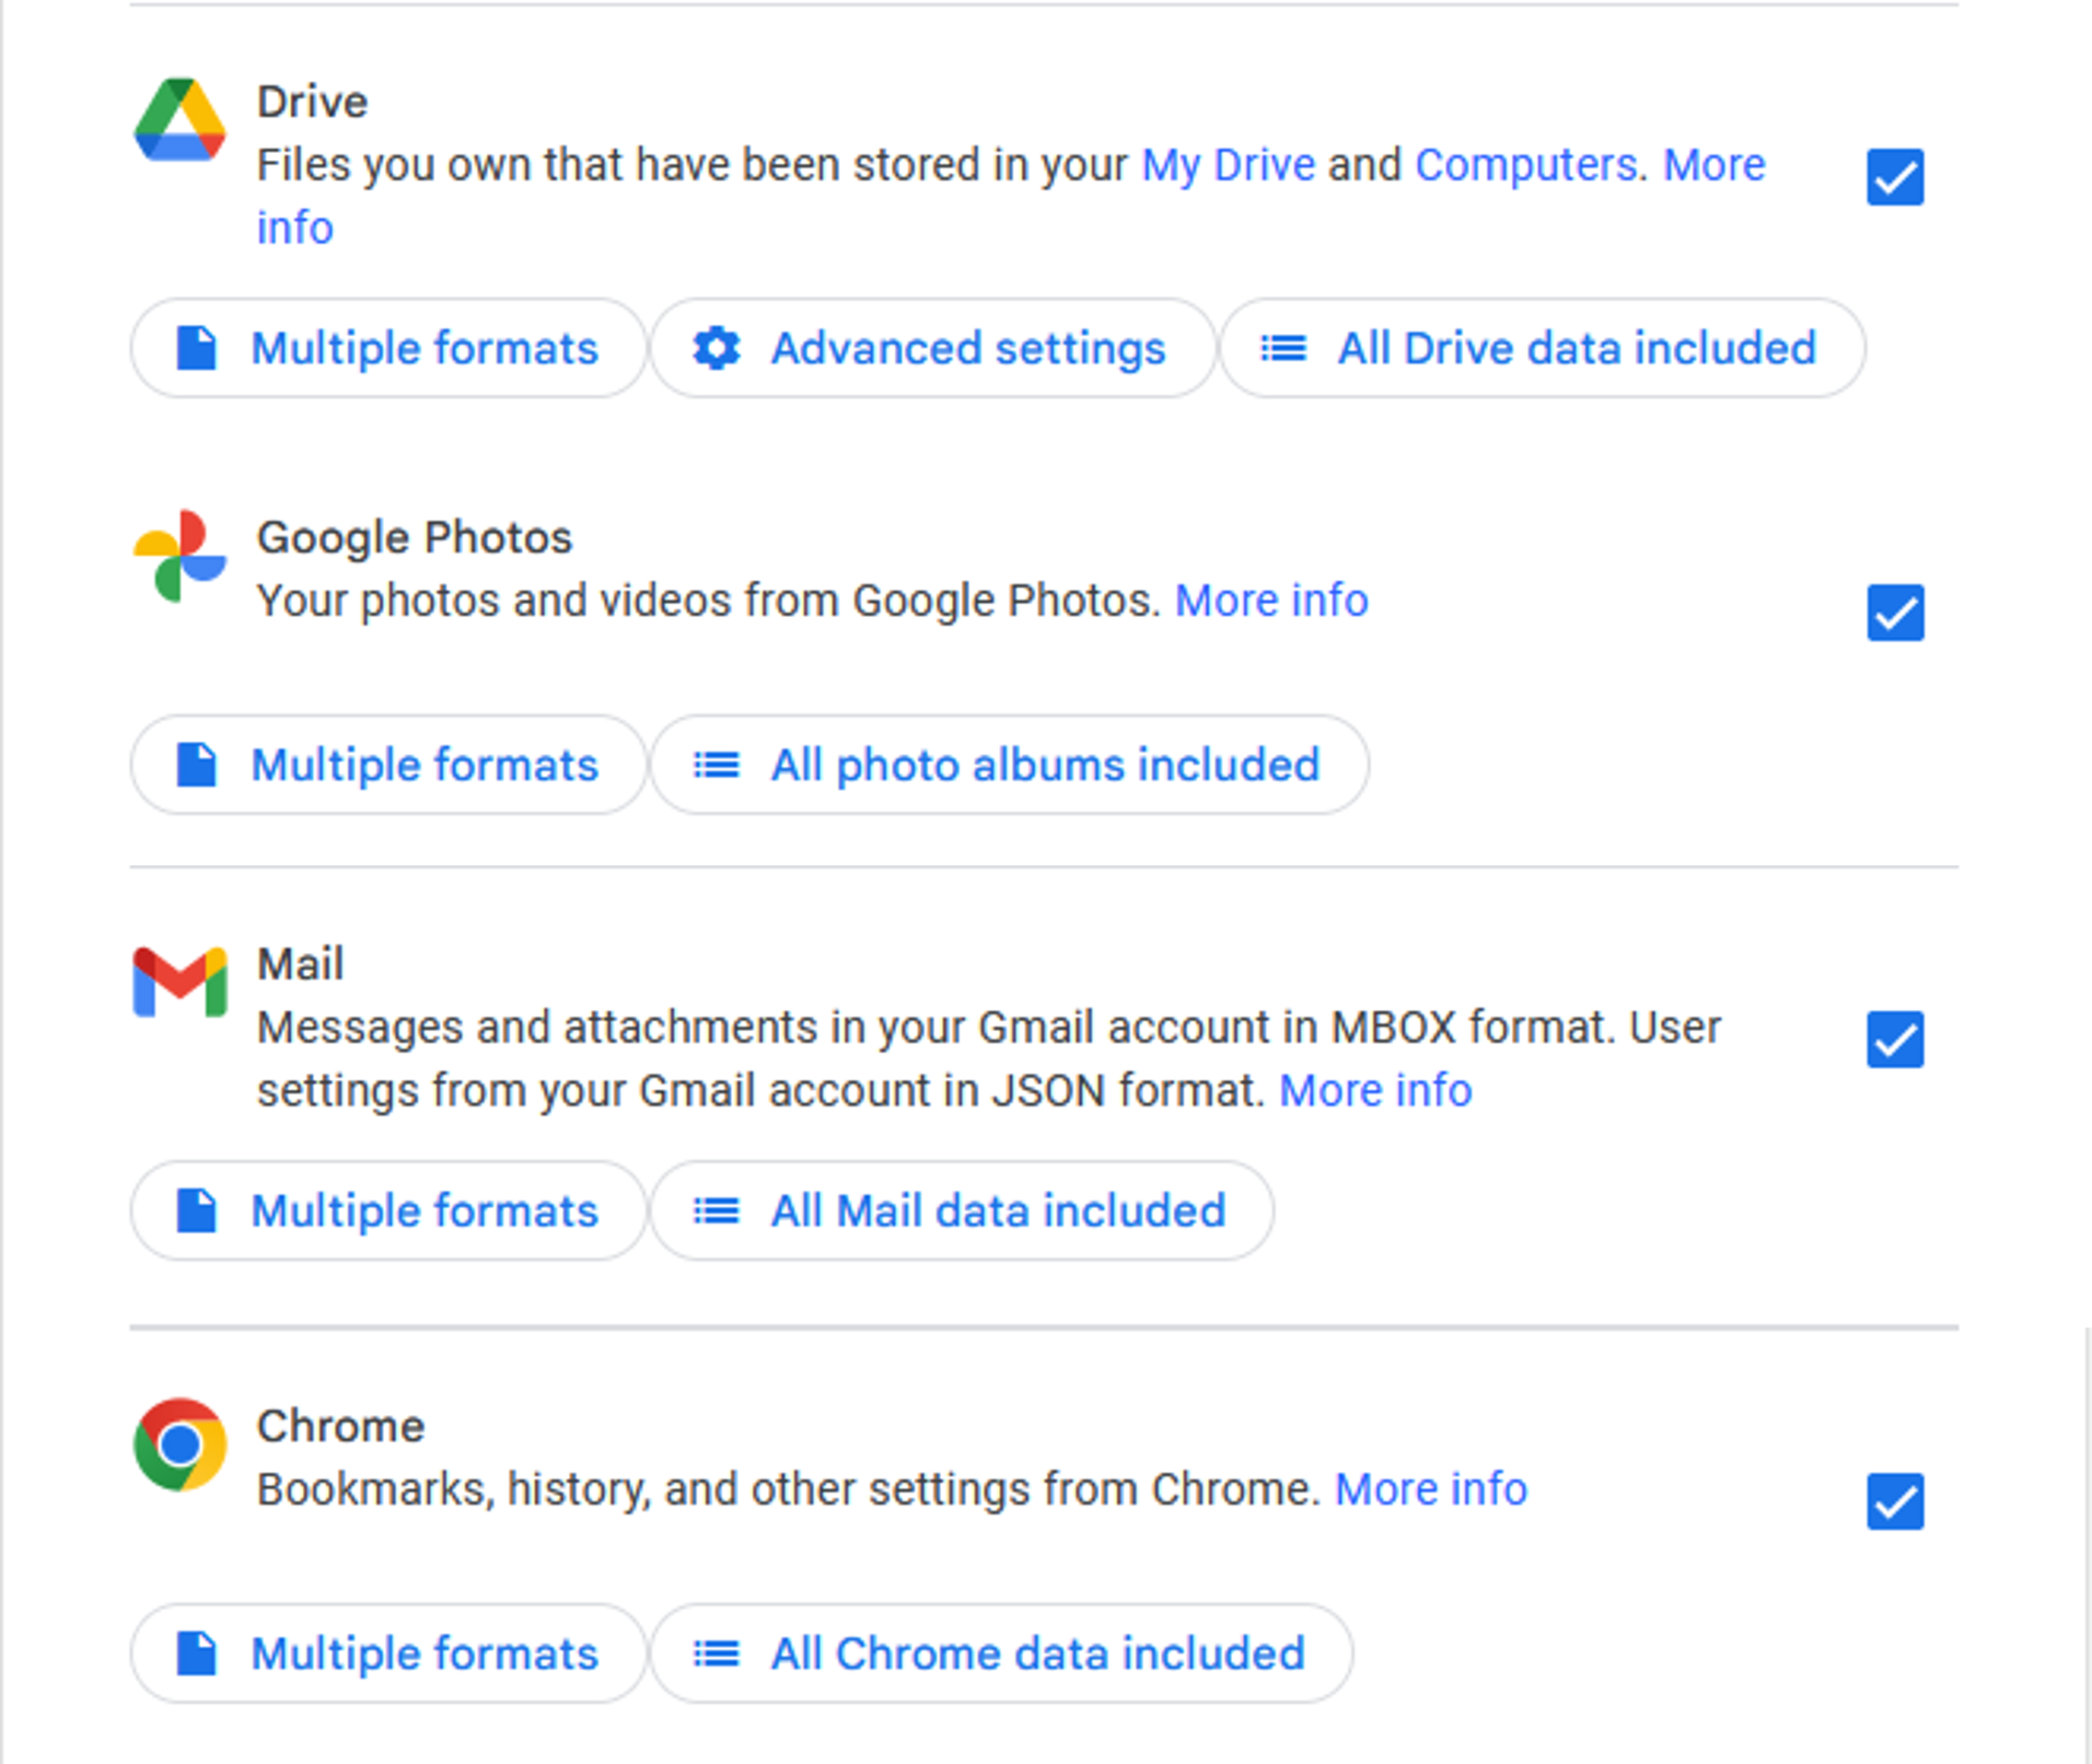Click the gear icon in Advanced settings
Viewport: 2092px width, 1764px height.
(x=716, y=348)
